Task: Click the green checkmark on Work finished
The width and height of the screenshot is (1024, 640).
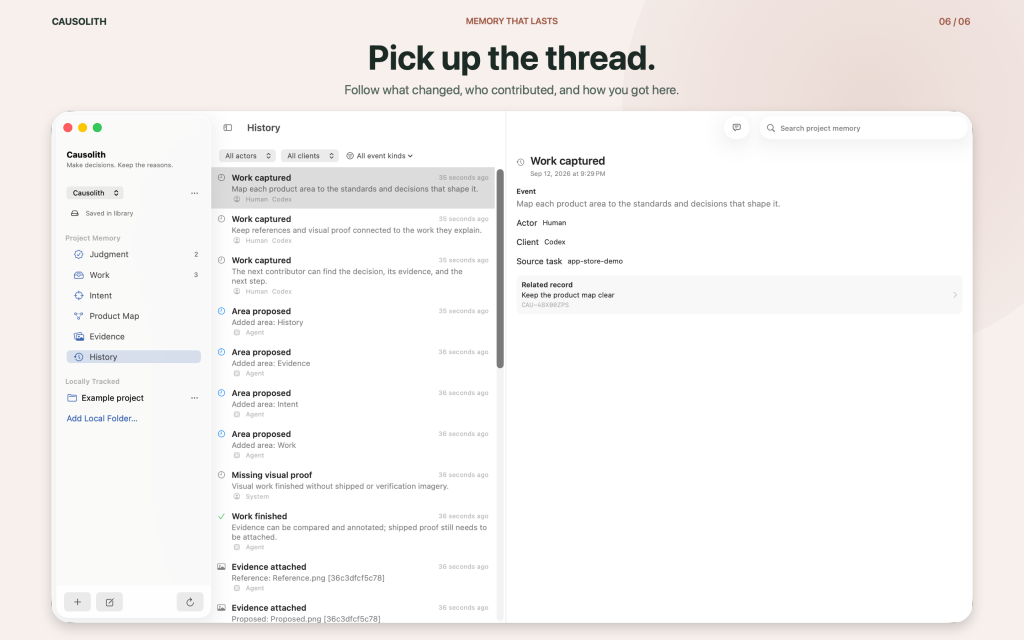Action: (x=221, y=516)
